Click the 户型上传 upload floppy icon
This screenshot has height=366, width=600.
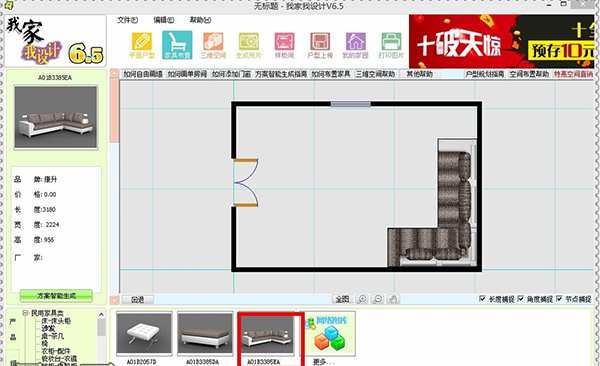pyautogui.click(x=320, y=45)
